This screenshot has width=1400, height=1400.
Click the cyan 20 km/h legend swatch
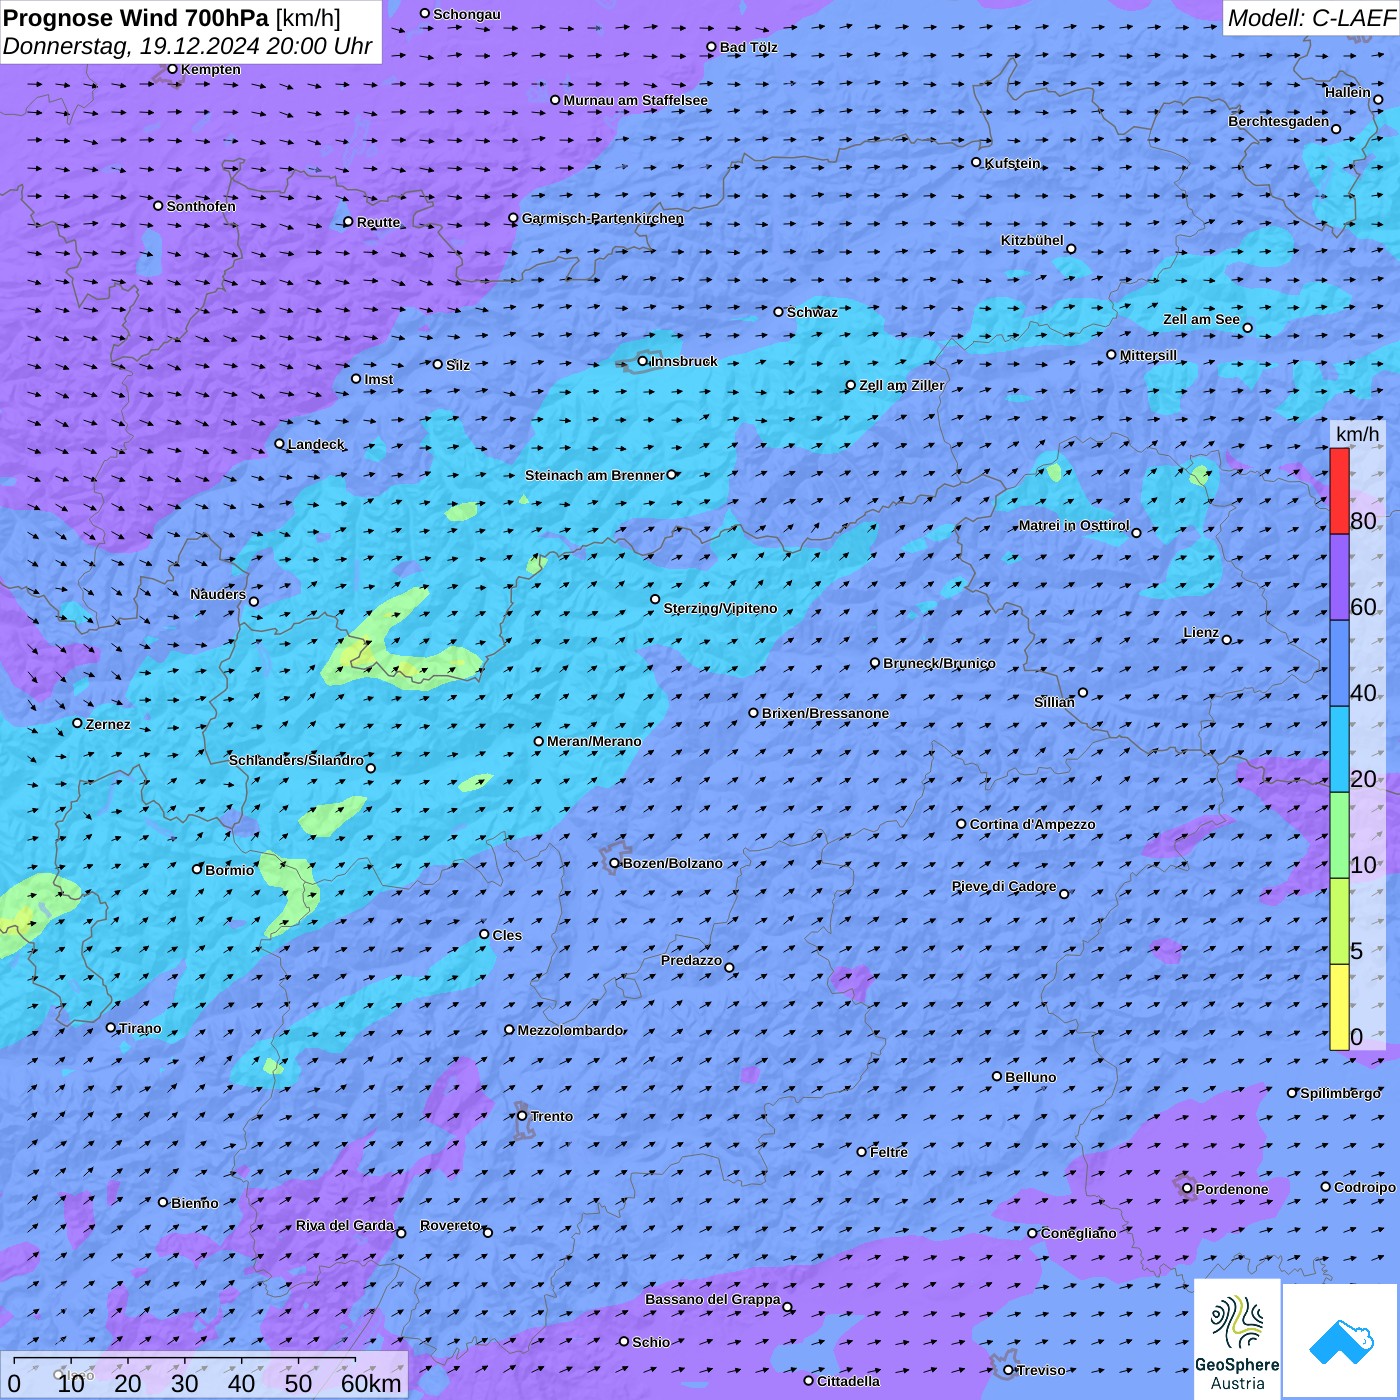point(1339,749)
